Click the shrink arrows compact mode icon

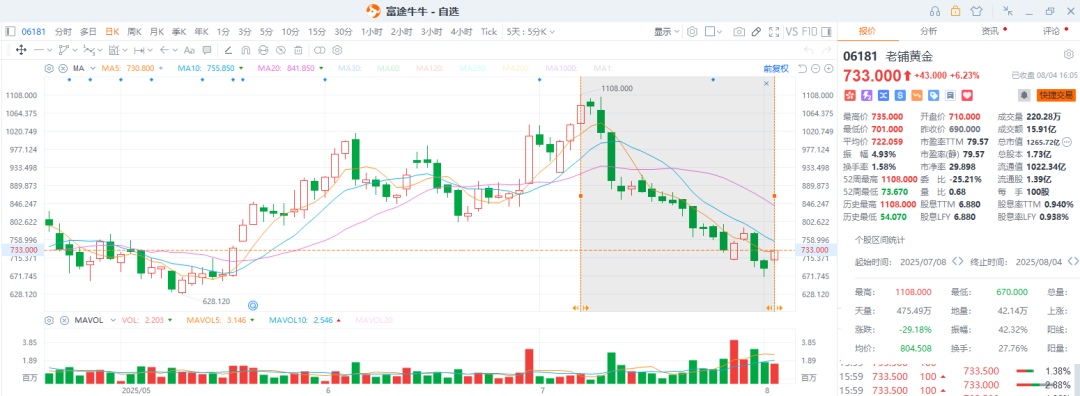coord(1008,10)
